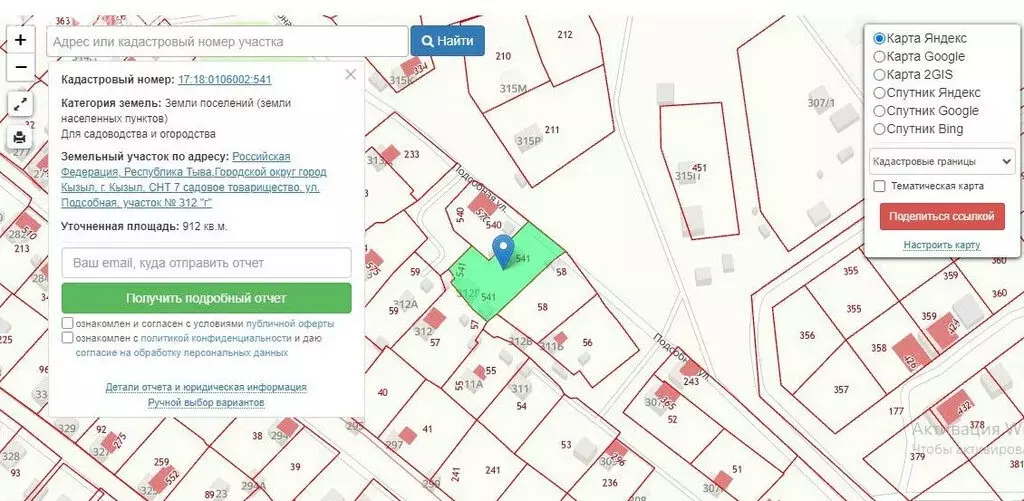Open the Кадастровые границы dropdown
This screenshot has height=501, width=1024.
[942, 161]
